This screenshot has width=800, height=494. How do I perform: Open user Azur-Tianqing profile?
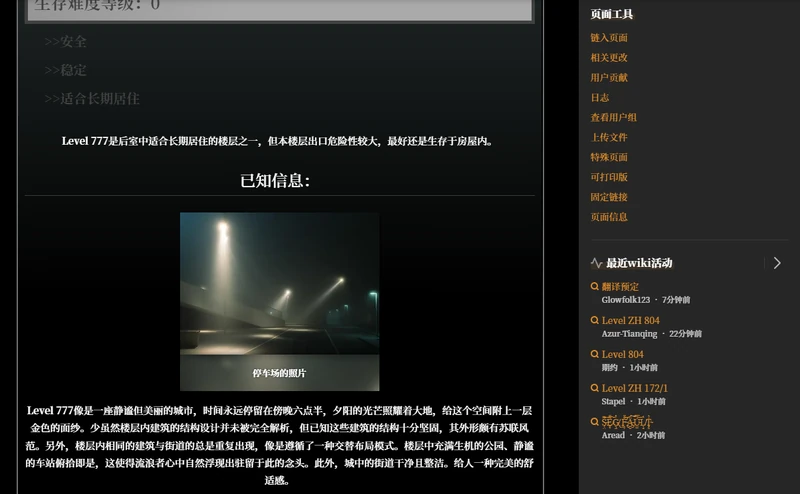coord(629,334)
